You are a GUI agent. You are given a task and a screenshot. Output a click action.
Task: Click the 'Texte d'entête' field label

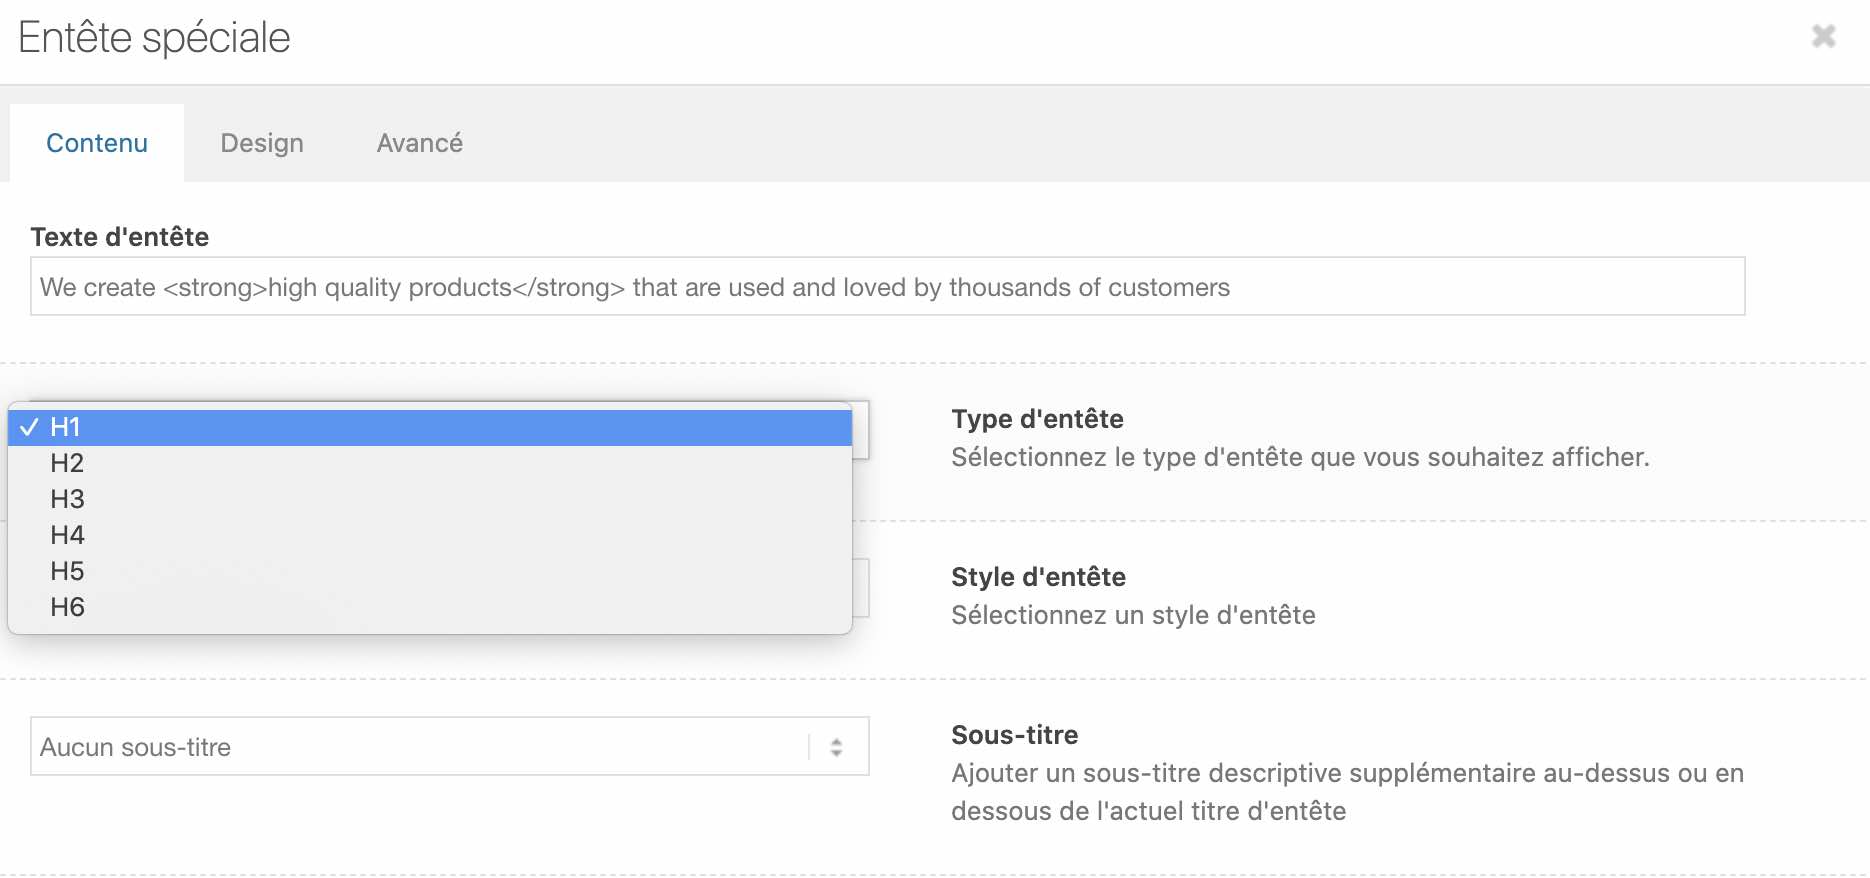coord(120,237)
